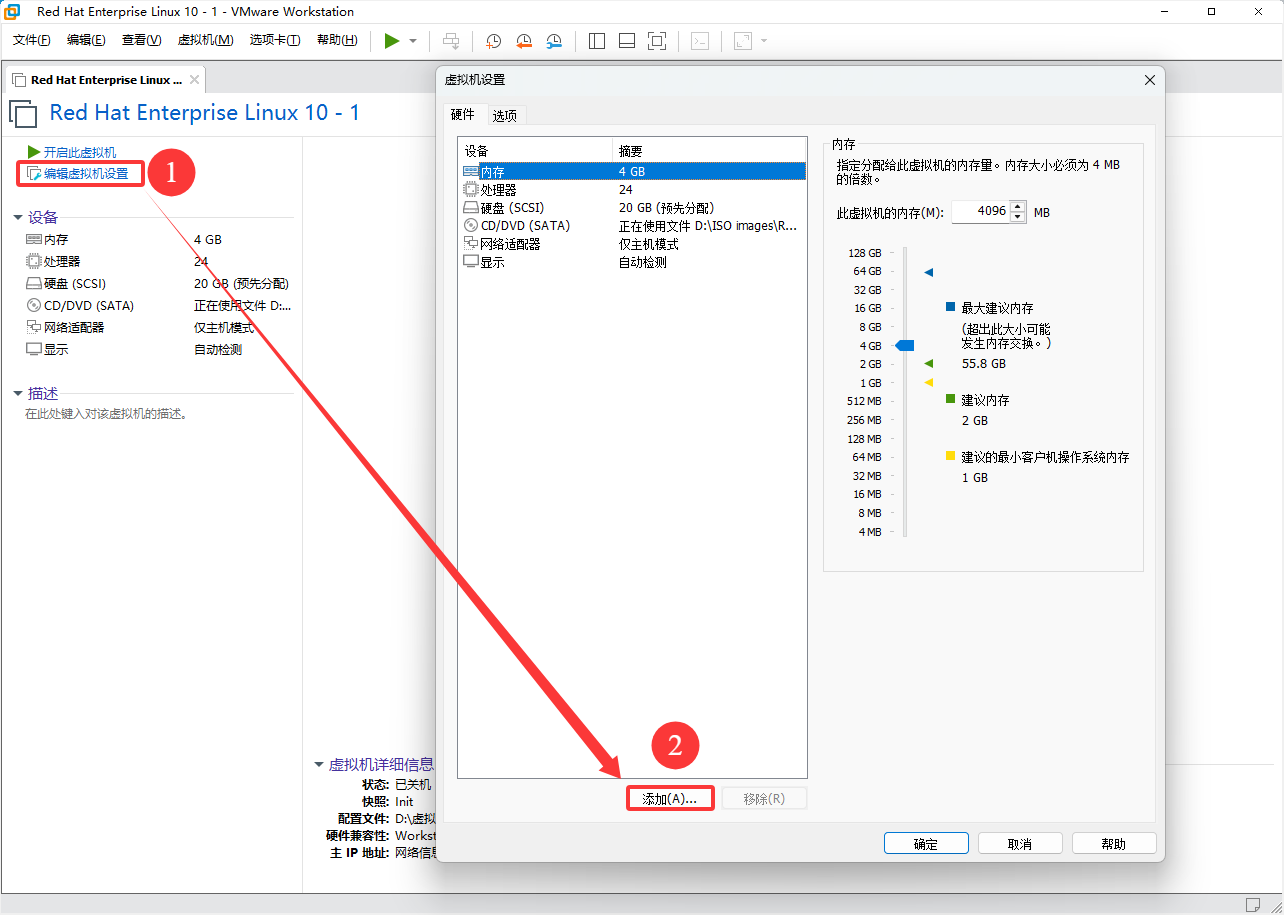Viewport: 1284px width, 915px height.
Task: Click the green power on toolbar button
Action: point(391,40)
